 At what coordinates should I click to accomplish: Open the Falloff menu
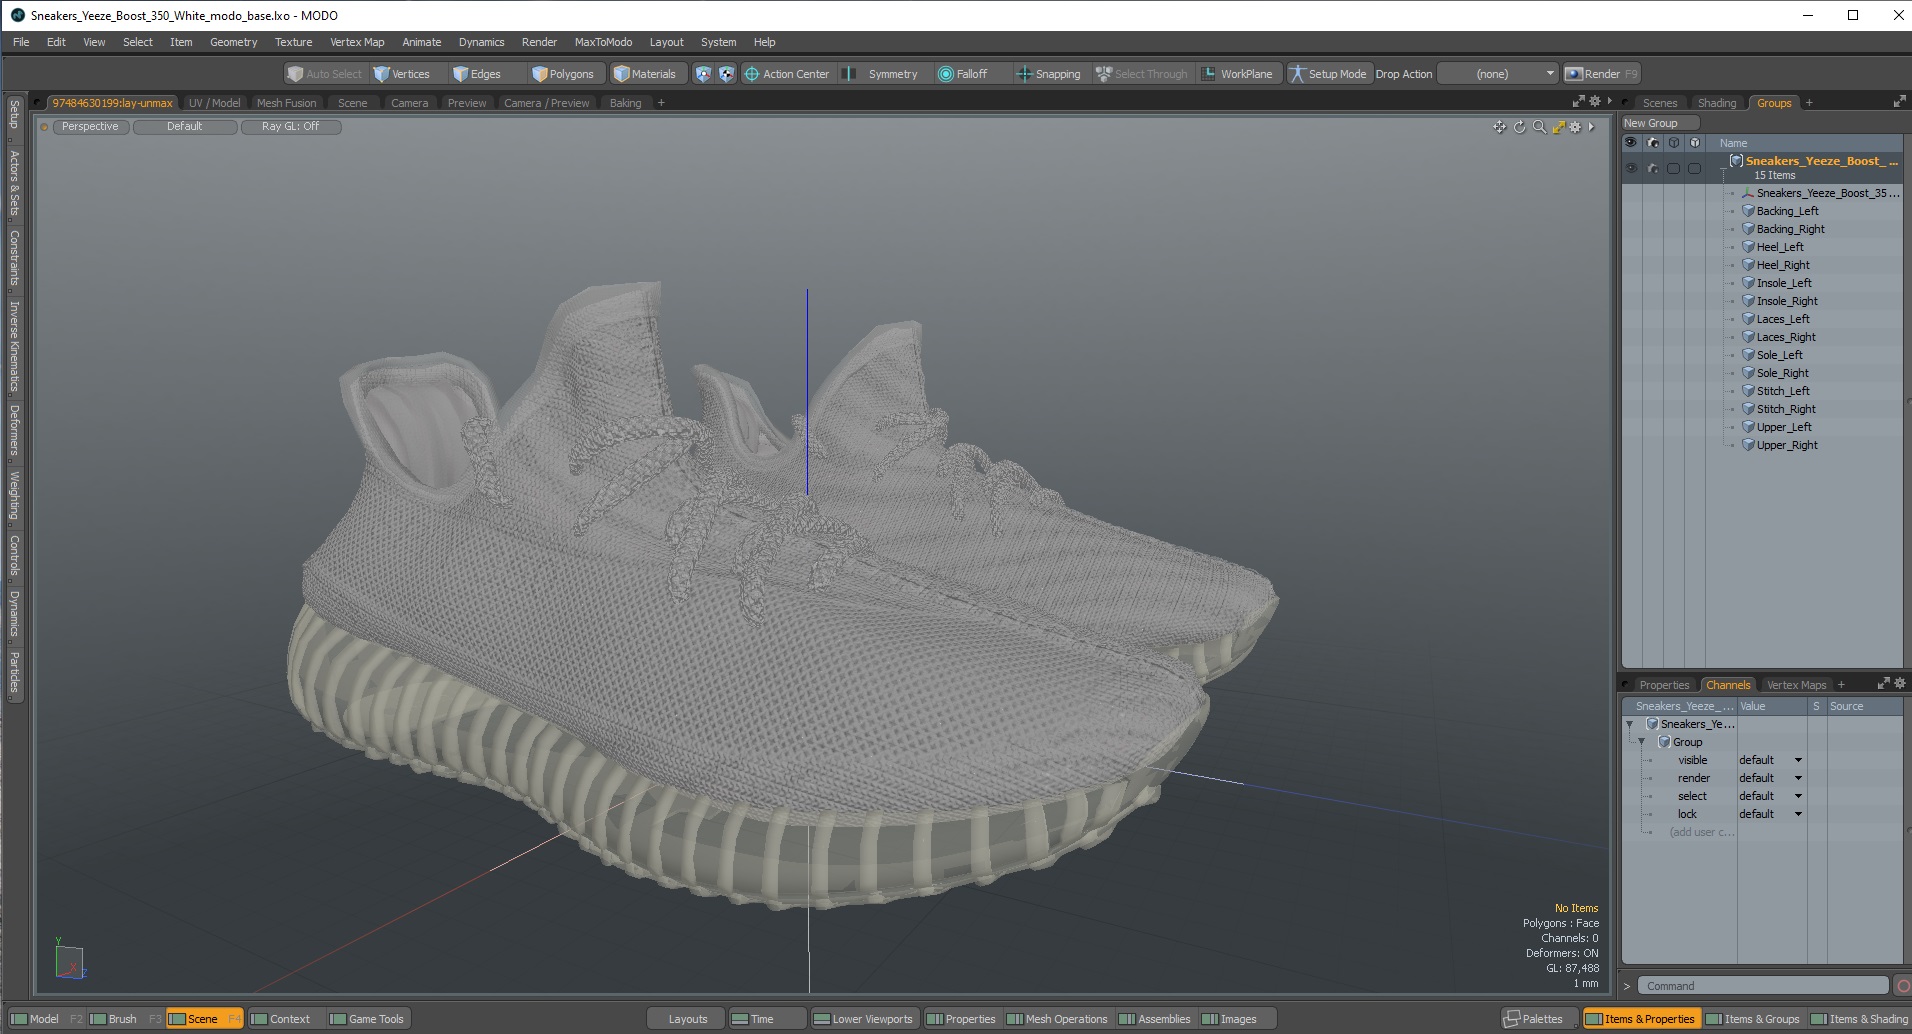click(x=962, y=74)
